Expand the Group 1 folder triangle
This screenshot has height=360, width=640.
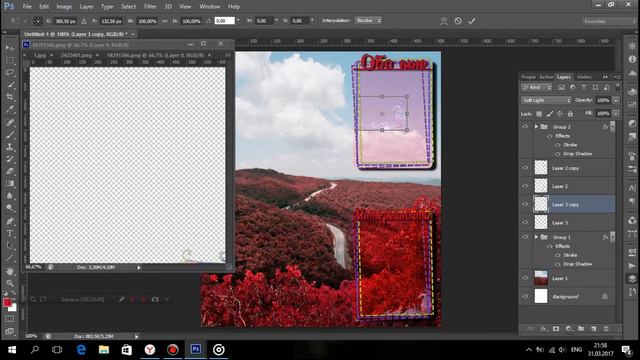pos(536,237)
